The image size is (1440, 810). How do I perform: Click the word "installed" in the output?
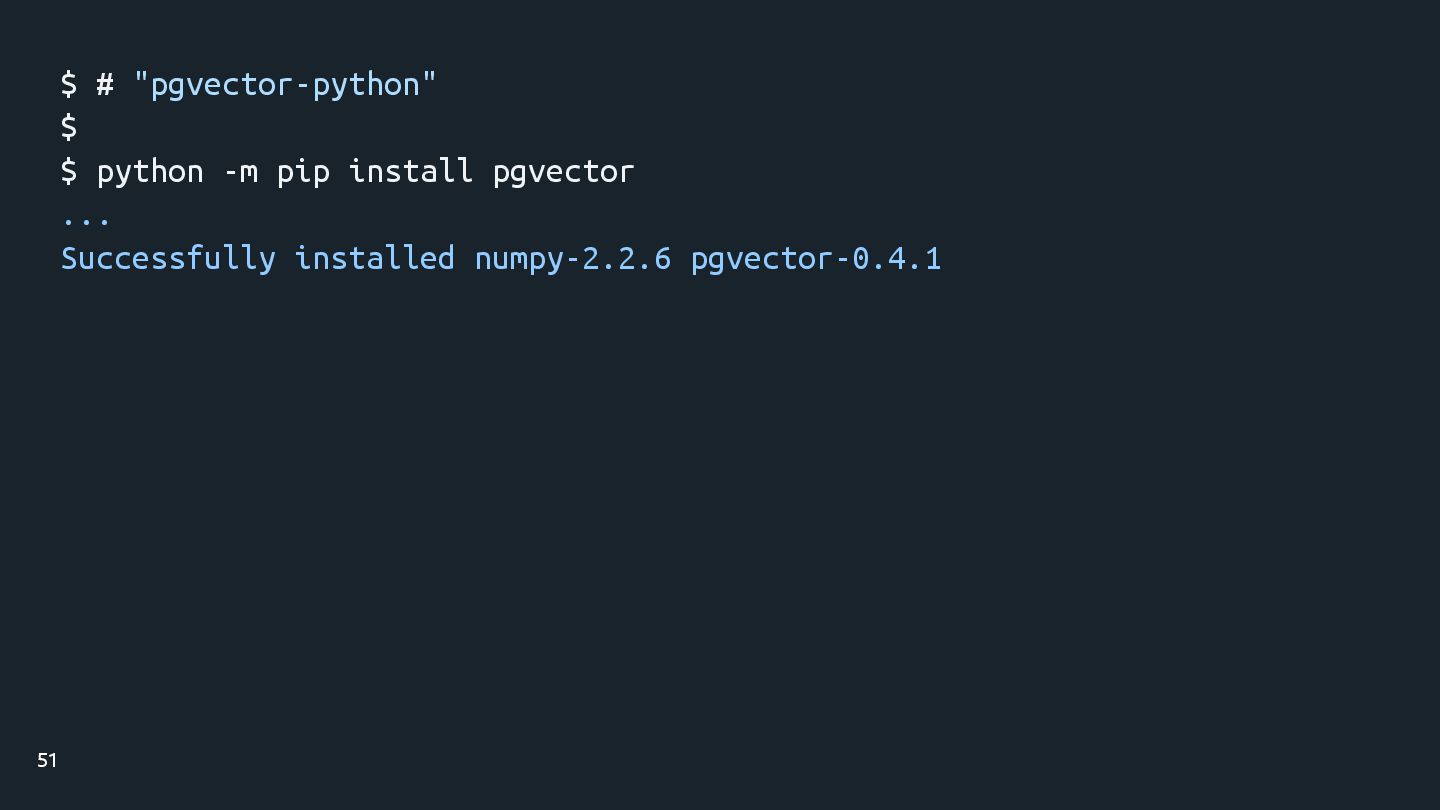pyautogui.click(x=374, y=258)
